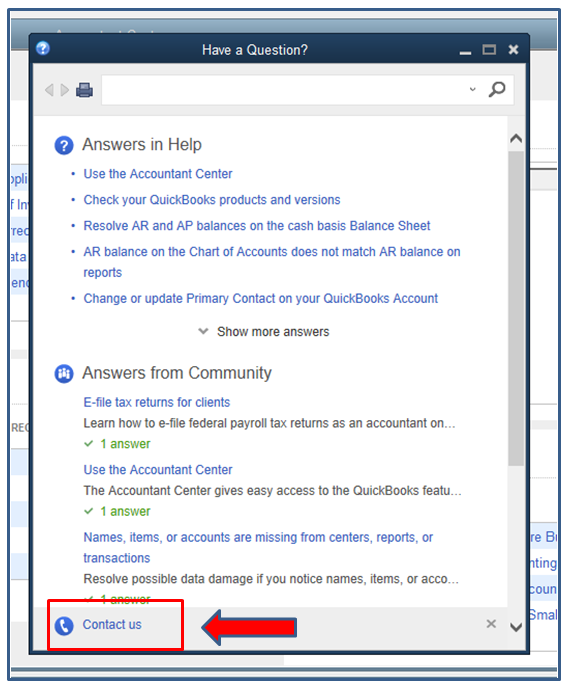Open E-file tax returns for clients
The height and width of the screenshot is (693, 573).
pos(157,402)
